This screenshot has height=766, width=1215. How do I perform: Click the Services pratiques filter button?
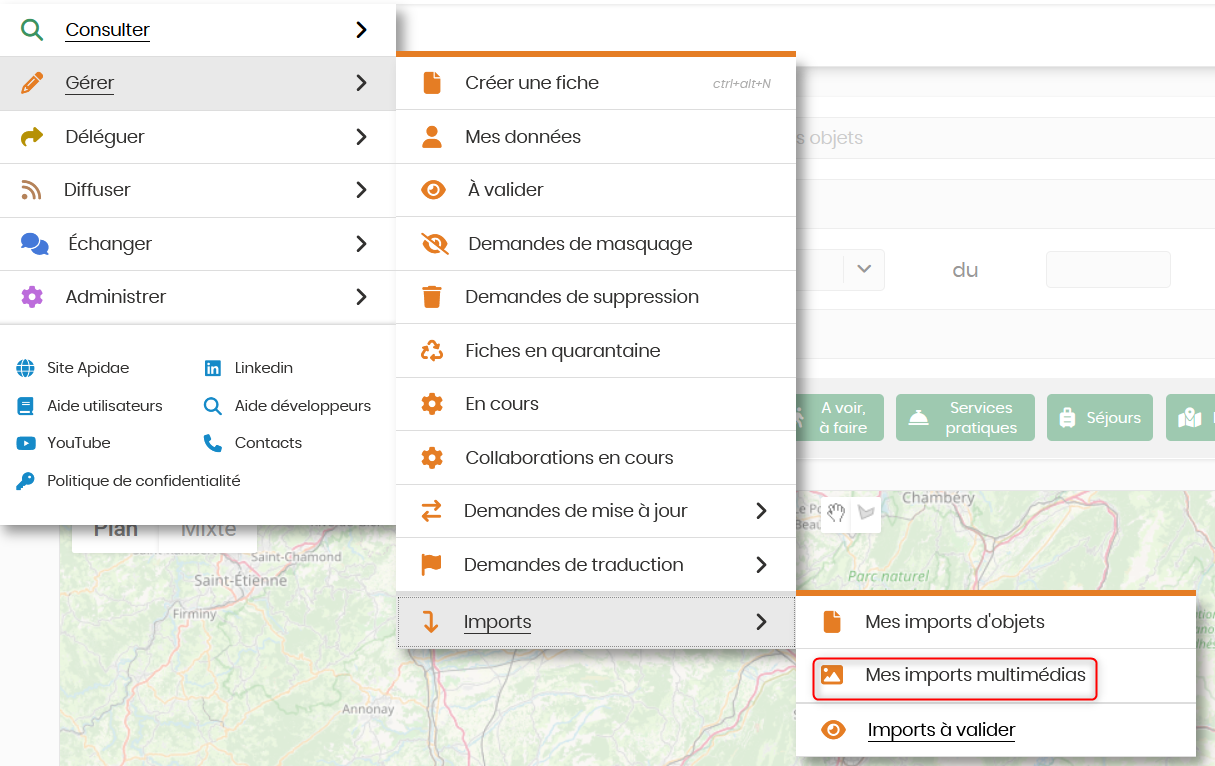coord(965,418)
